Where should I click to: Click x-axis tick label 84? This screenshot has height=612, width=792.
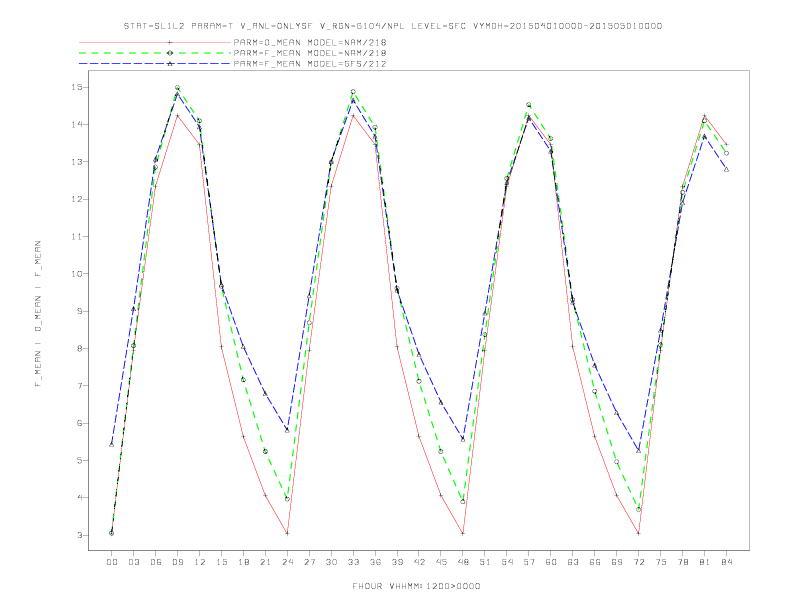click(727, 562)
